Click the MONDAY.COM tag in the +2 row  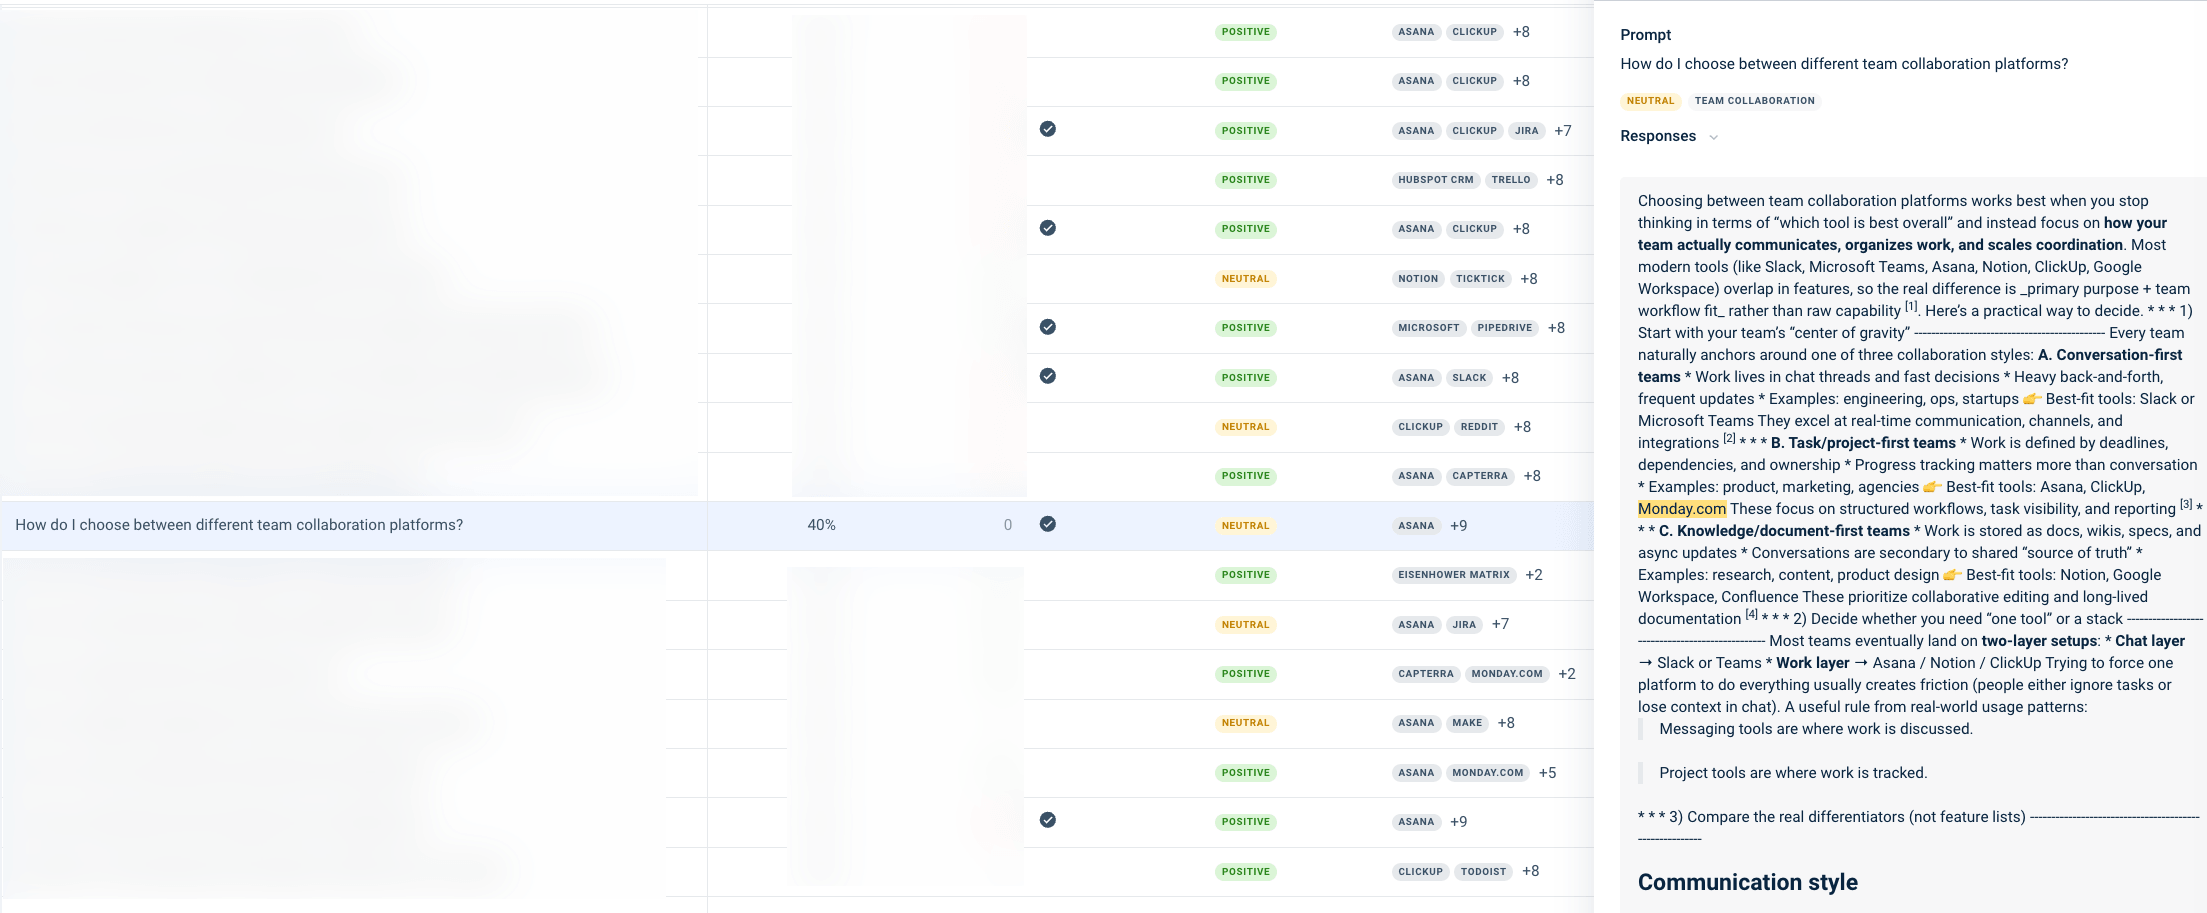coord(1507,674)
